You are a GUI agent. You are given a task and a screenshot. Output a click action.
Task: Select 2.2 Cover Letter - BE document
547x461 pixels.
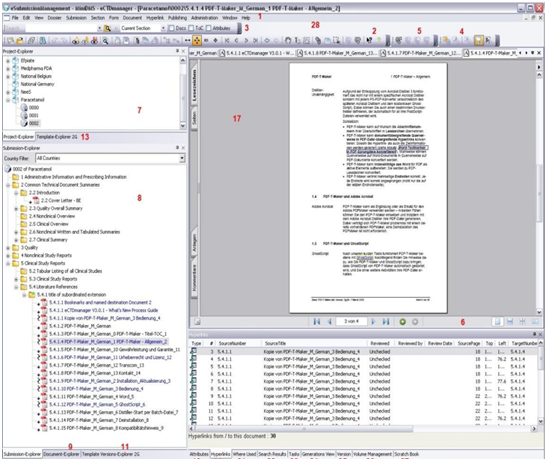click(x=61, y=201)
